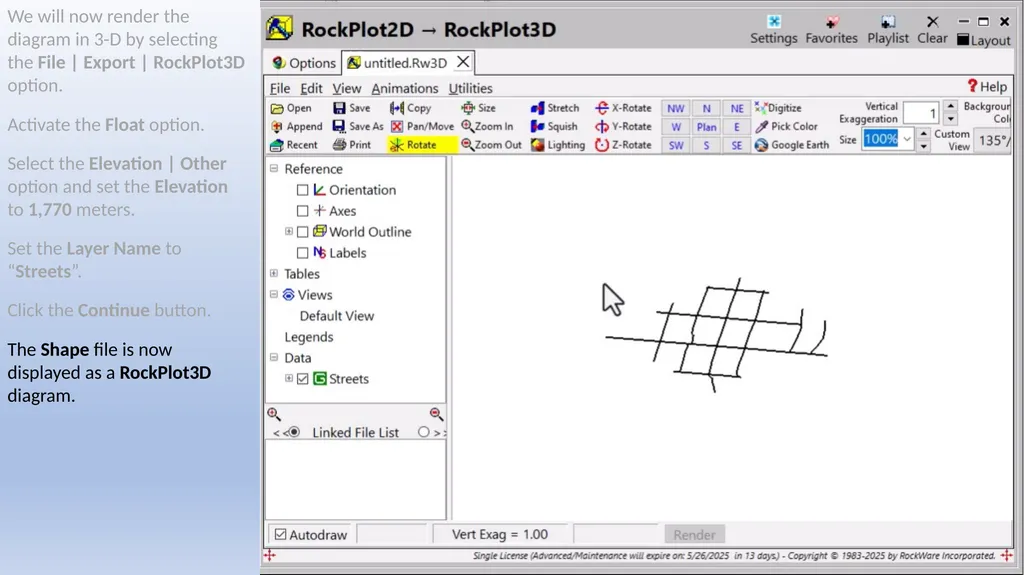Open the Recent files list
The image size is (1024, 575).
tap(294, 145)
